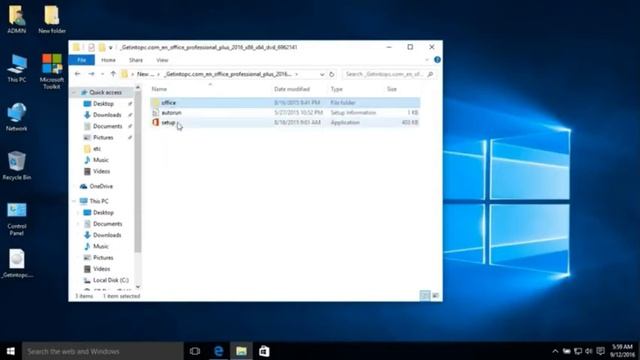Expand Desktop under This PC
Viewport: 640px width, 360px height.
coord(78,213)
